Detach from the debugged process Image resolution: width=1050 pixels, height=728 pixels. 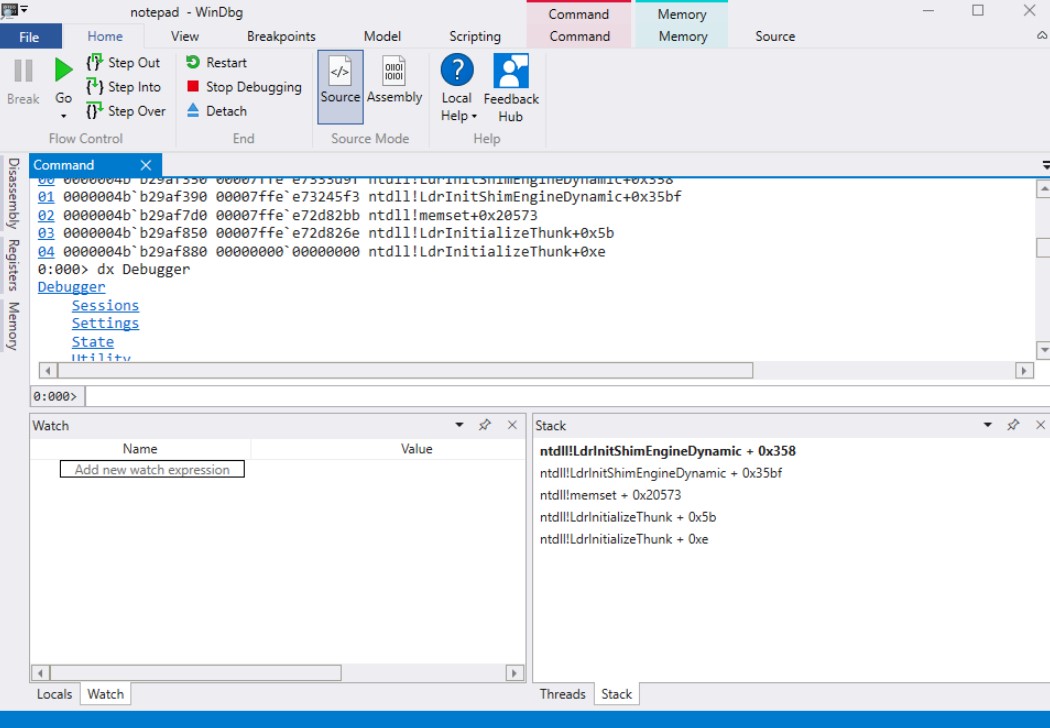[x=216, y=111]
